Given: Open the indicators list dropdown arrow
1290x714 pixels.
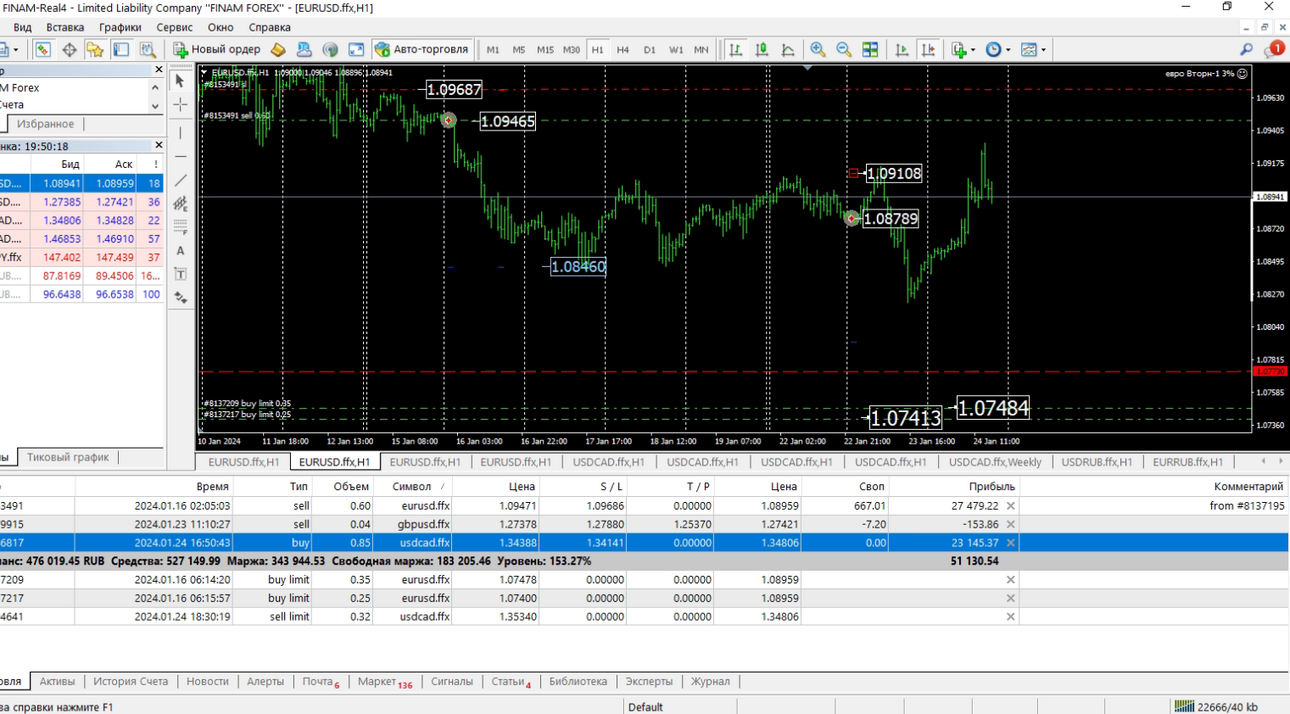Looking at the screenshot, I should (973, 49).
